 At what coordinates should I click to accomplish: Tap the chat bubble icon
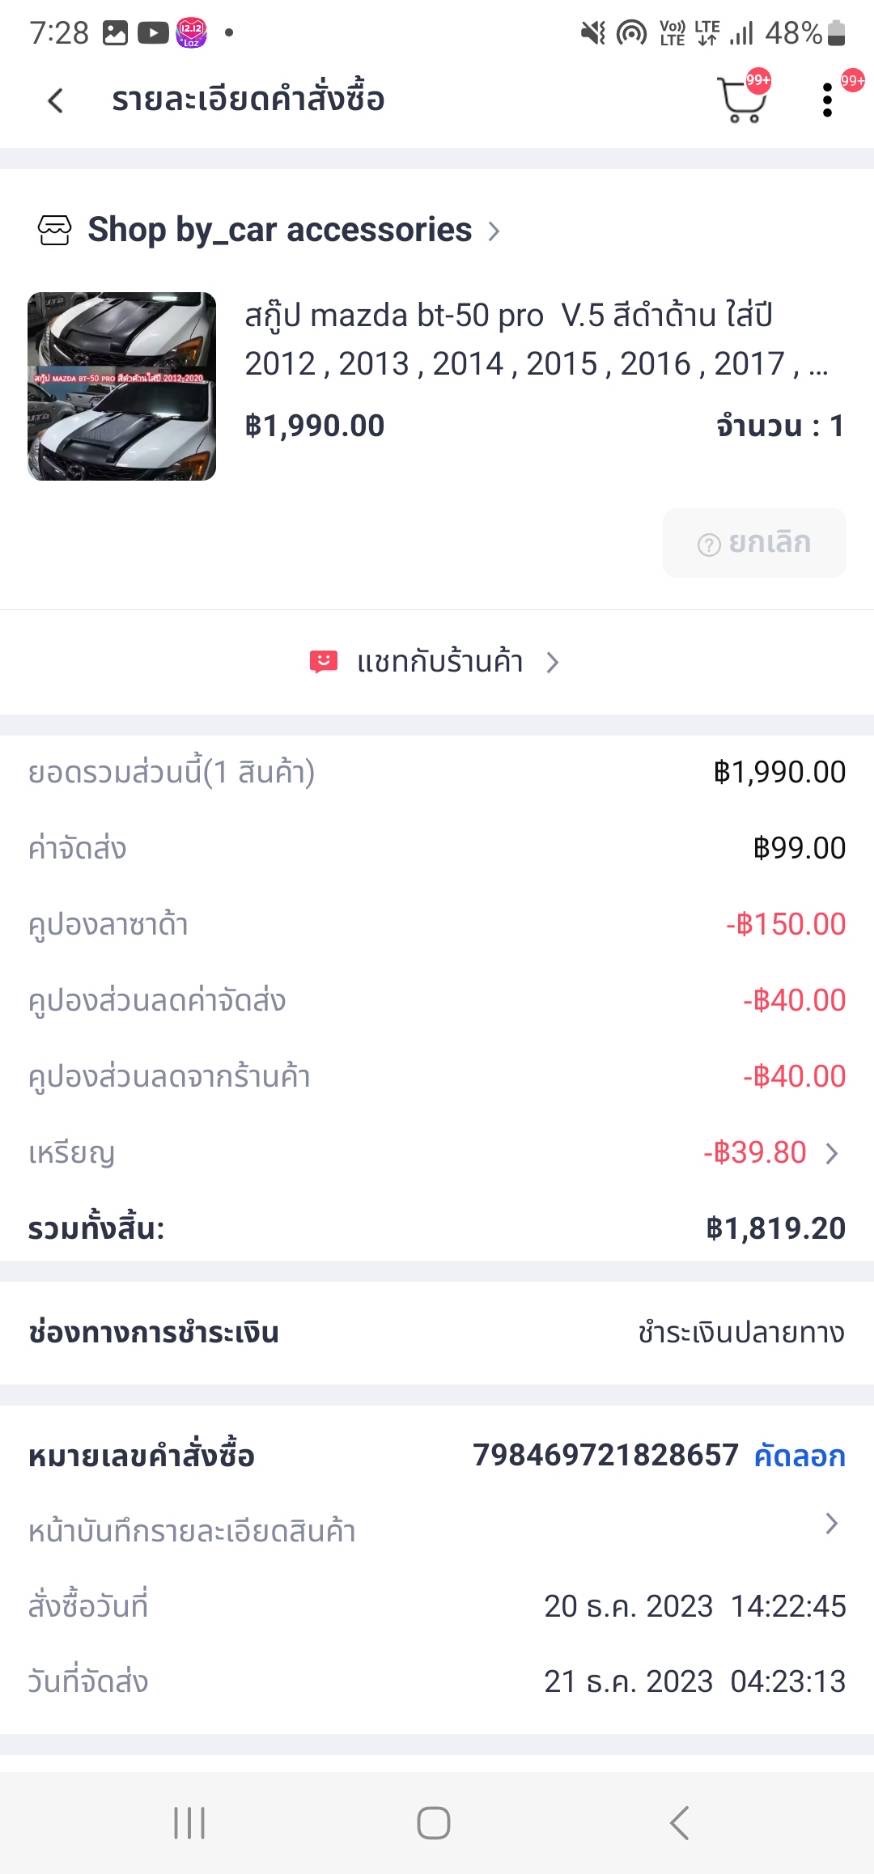click(323, 662)
